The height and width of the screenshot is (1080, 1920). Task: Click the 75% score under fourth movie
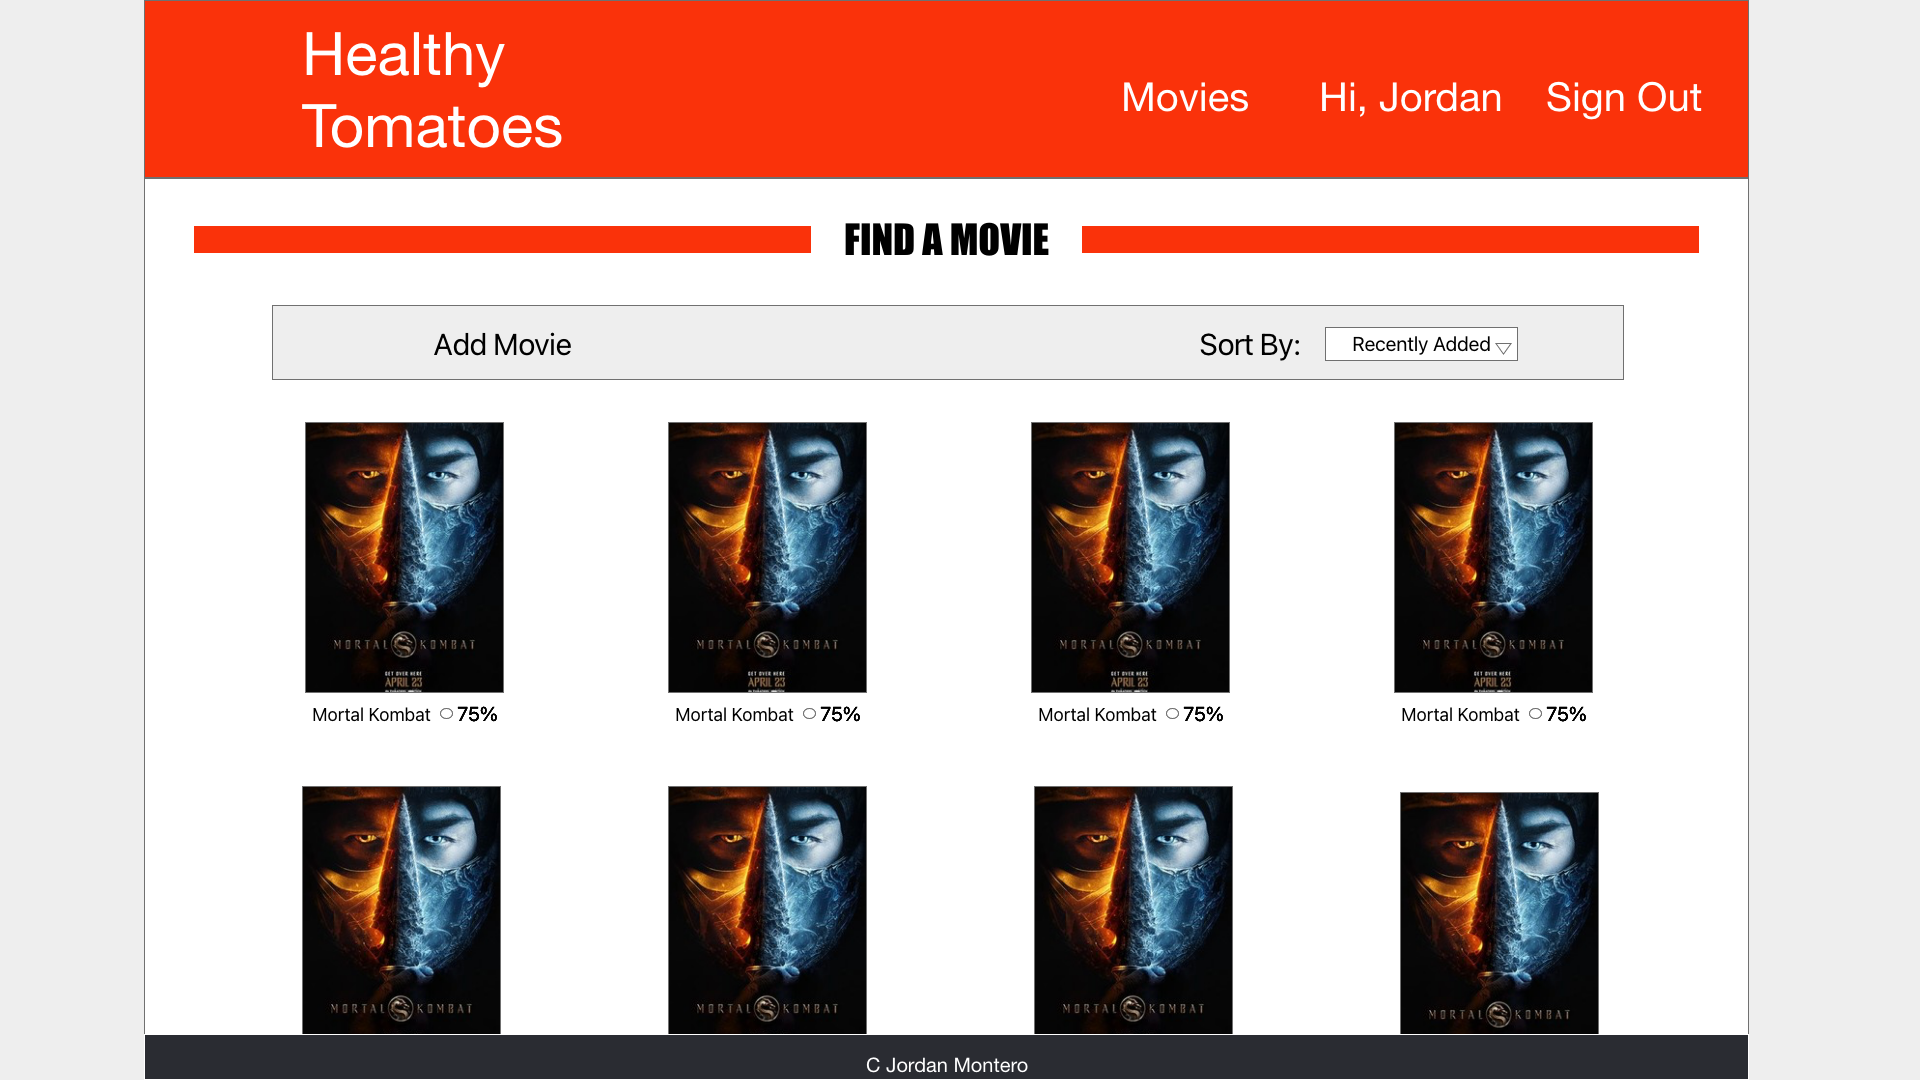coord(1566,714)
